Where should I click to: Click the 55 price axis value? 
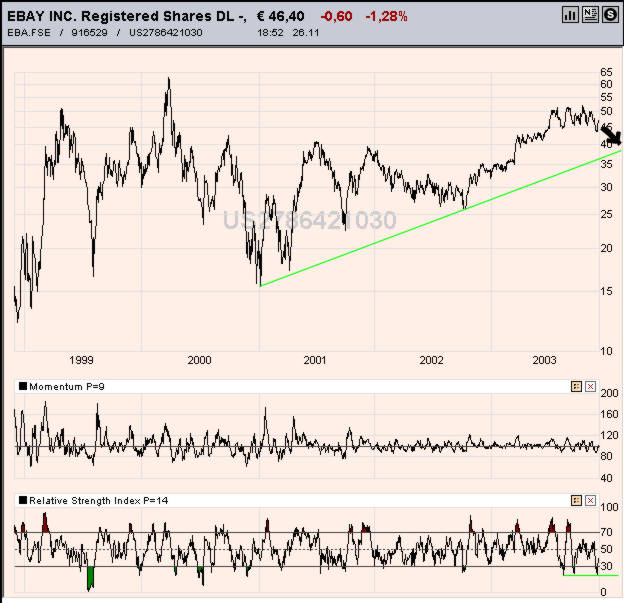(606, 97)
